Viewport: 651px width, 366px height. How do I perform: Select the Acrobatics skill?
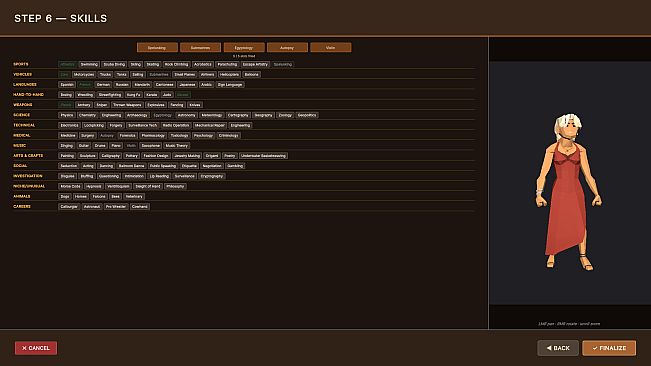point(203,64)
